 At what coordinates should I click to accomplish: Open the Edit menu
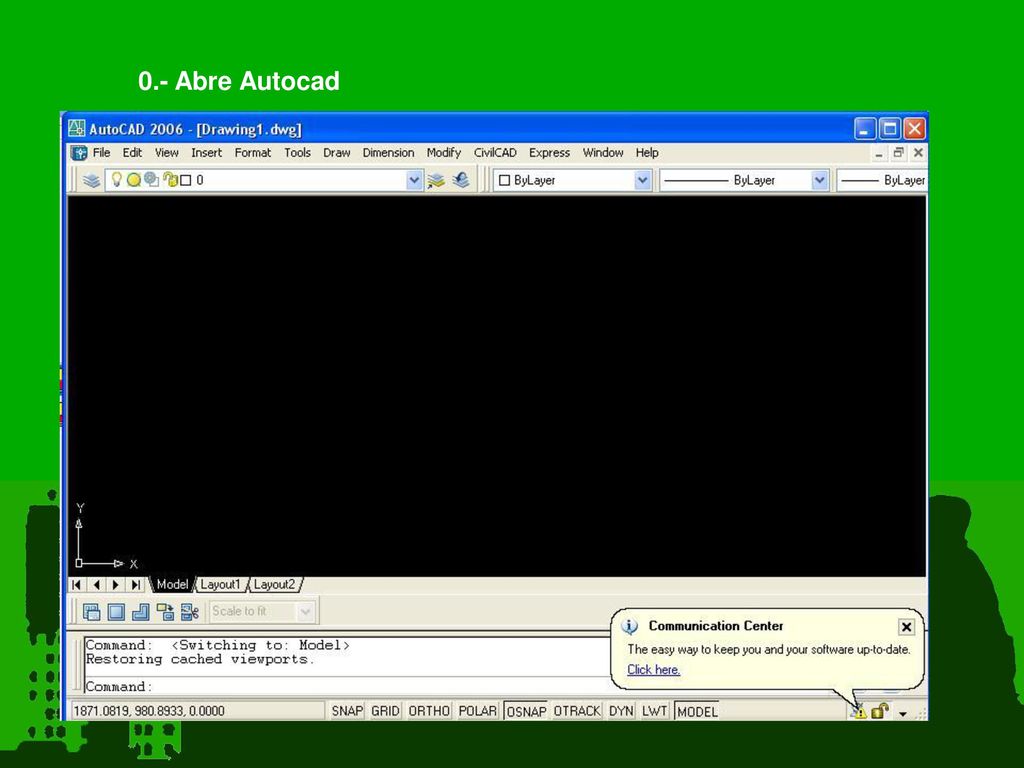132,153
